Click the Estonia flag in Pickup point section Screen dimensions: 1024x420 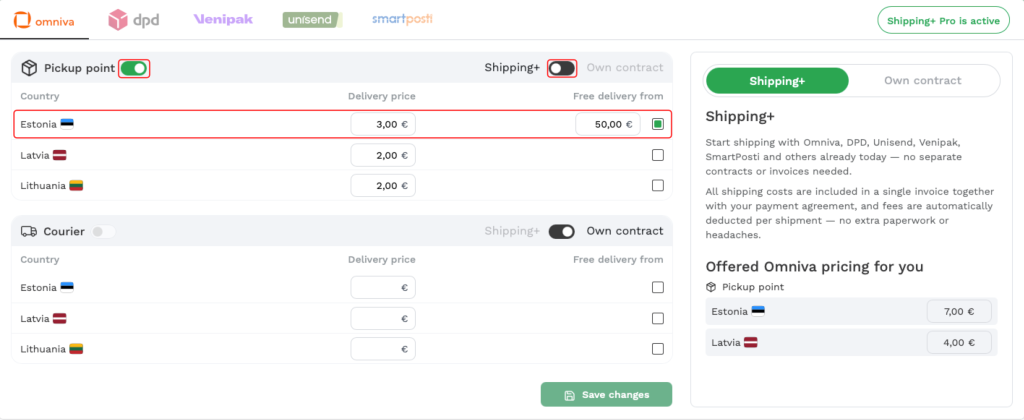click(x=67, y=124)
